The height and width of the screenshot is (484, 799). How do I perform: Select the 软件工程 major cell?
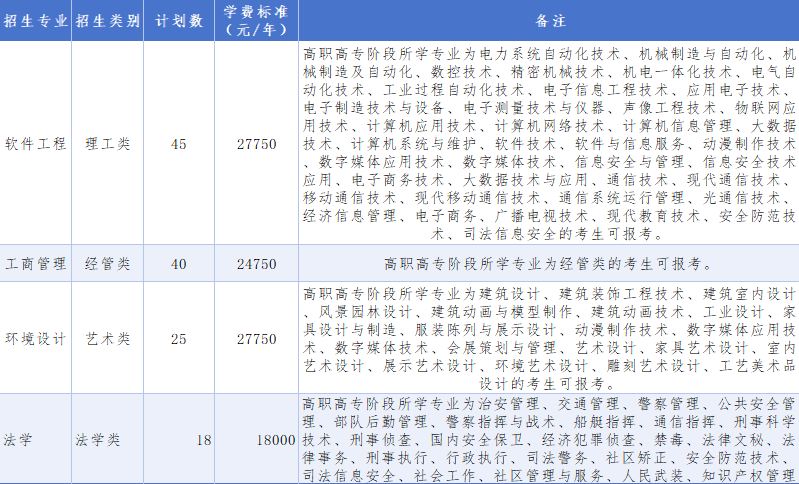(34, 143)
